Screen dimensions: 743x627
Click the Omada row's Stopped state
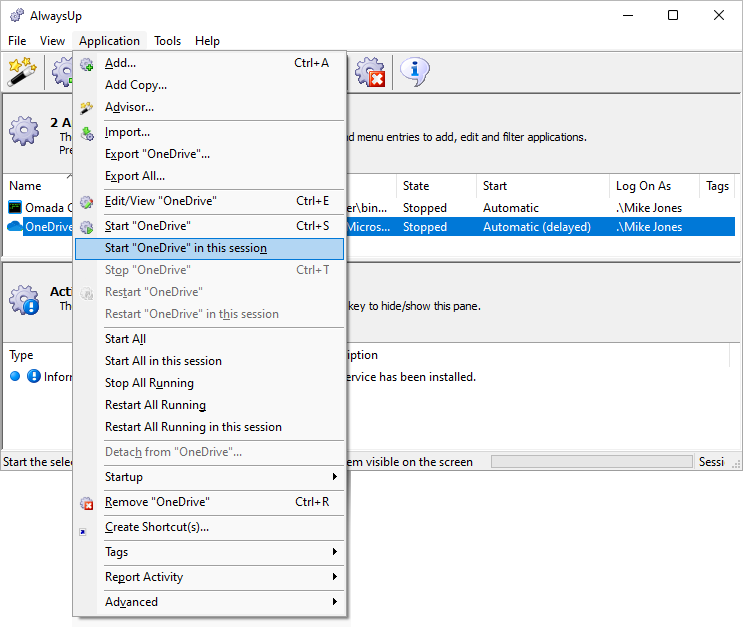click(425, 208)
